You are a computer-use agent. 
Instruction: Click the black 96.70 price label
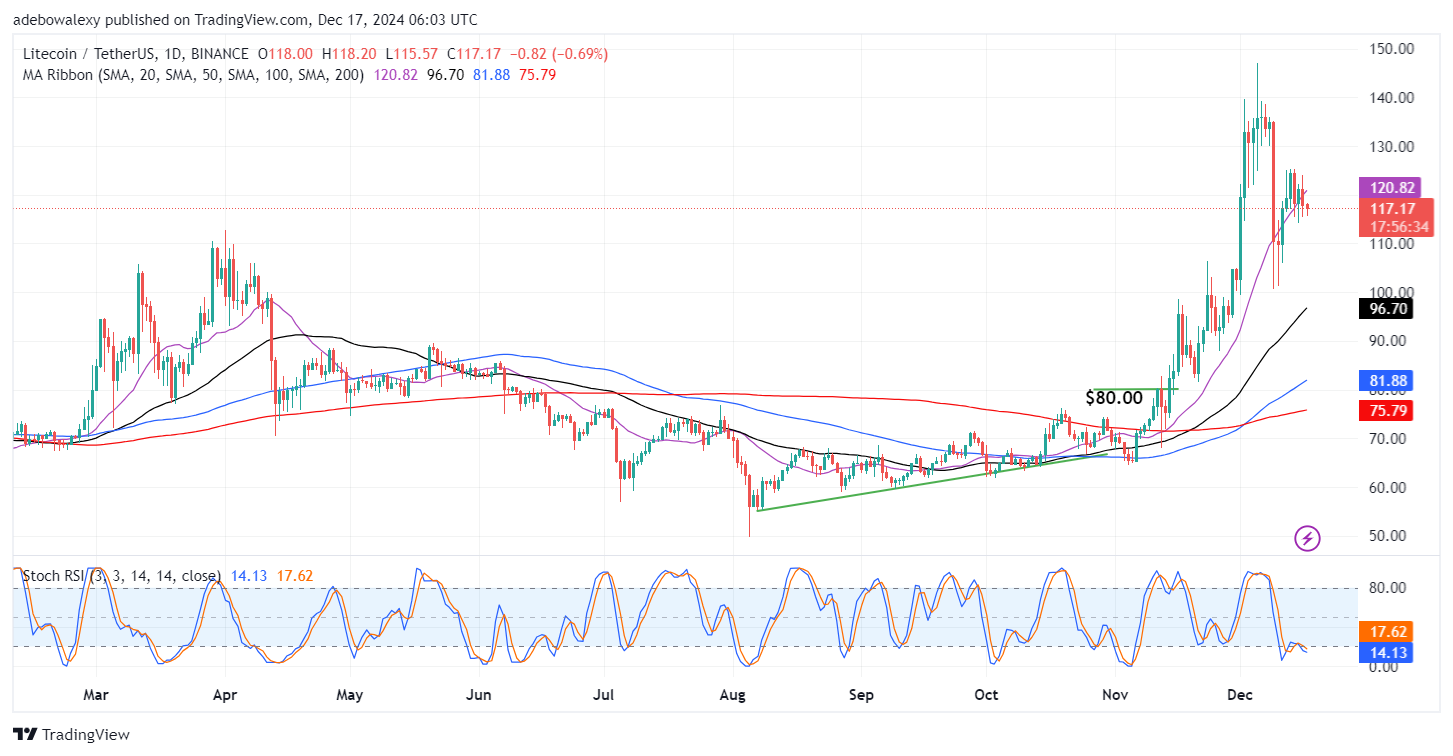coord(1384,309)
